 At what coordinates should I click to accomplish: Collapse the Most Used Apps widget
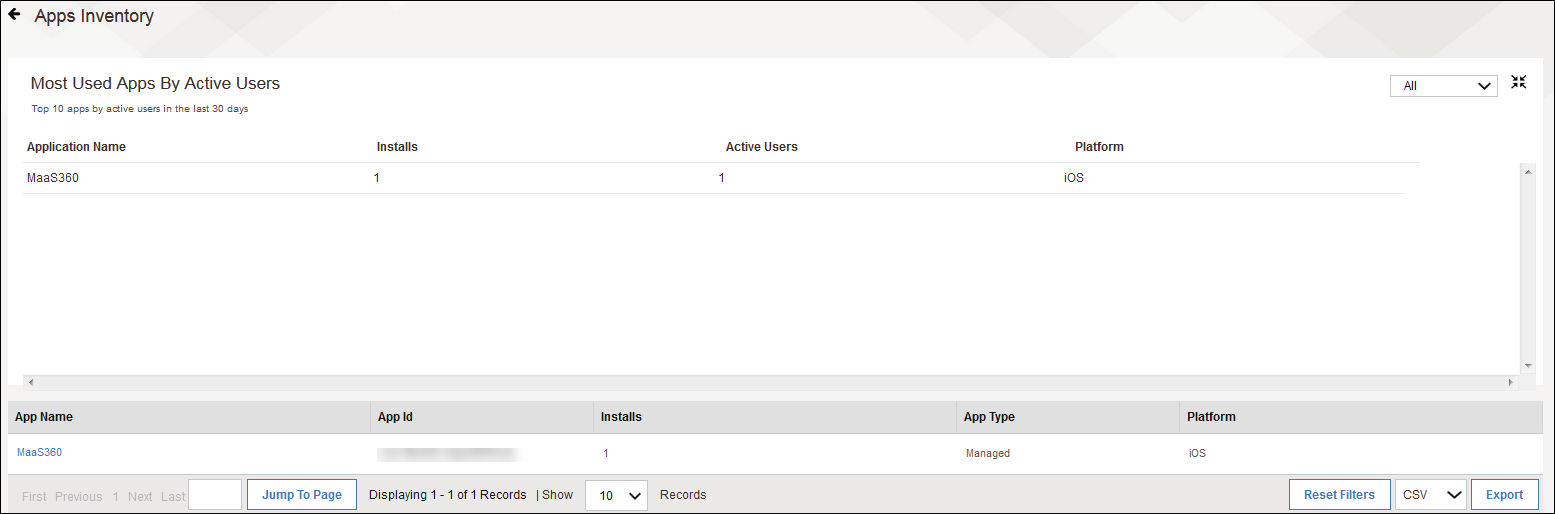pos(1519,82)
